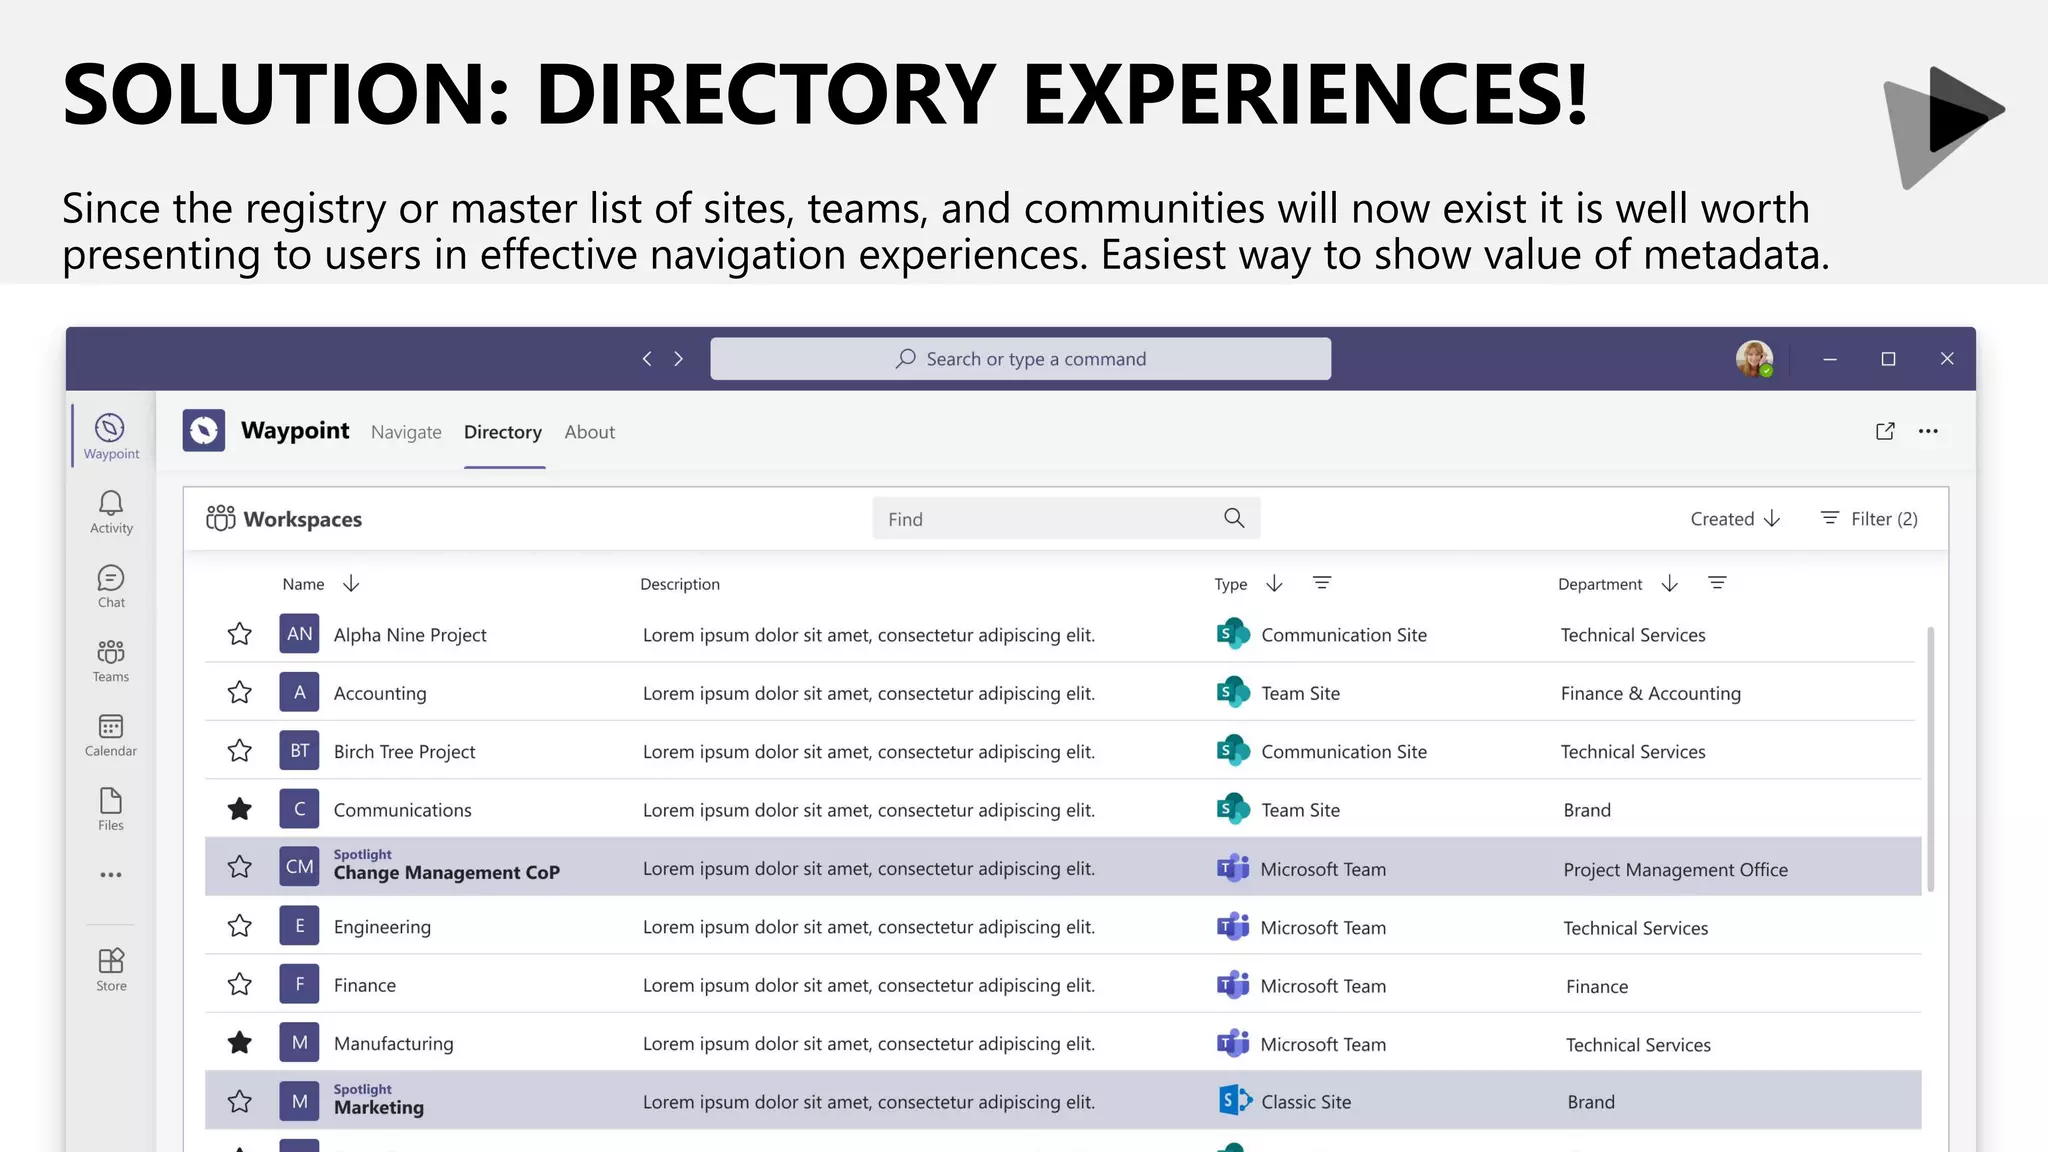Click the workspace list vertical scrollbar
Image resolution: width=2048 pixels, height=1152 pixels.
1930,758
